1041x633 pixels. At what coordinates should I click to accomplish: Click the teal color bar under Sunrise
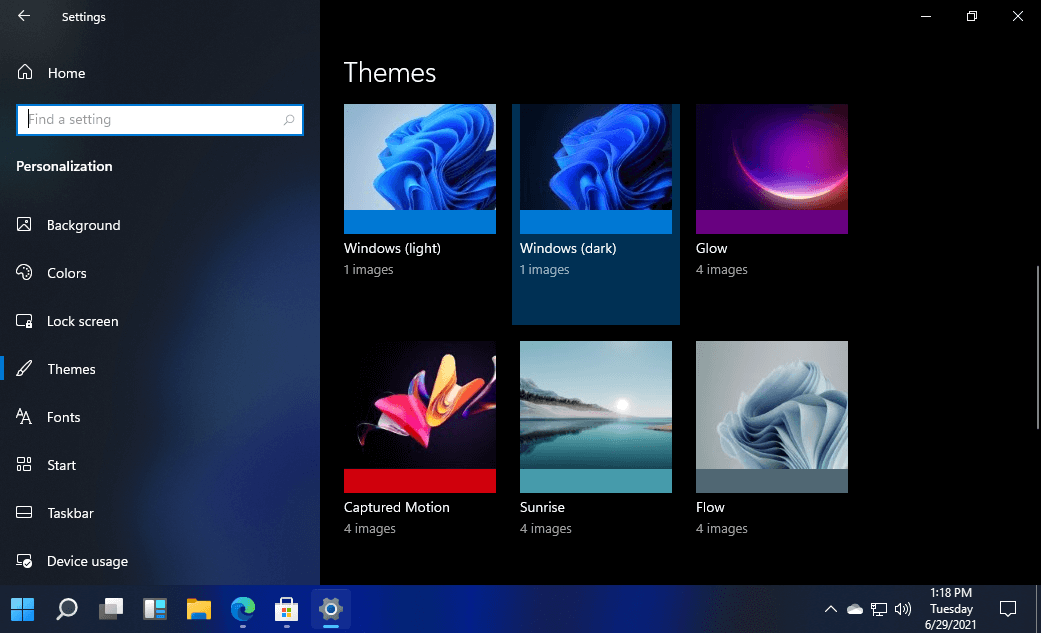click(x=596, y=481)
